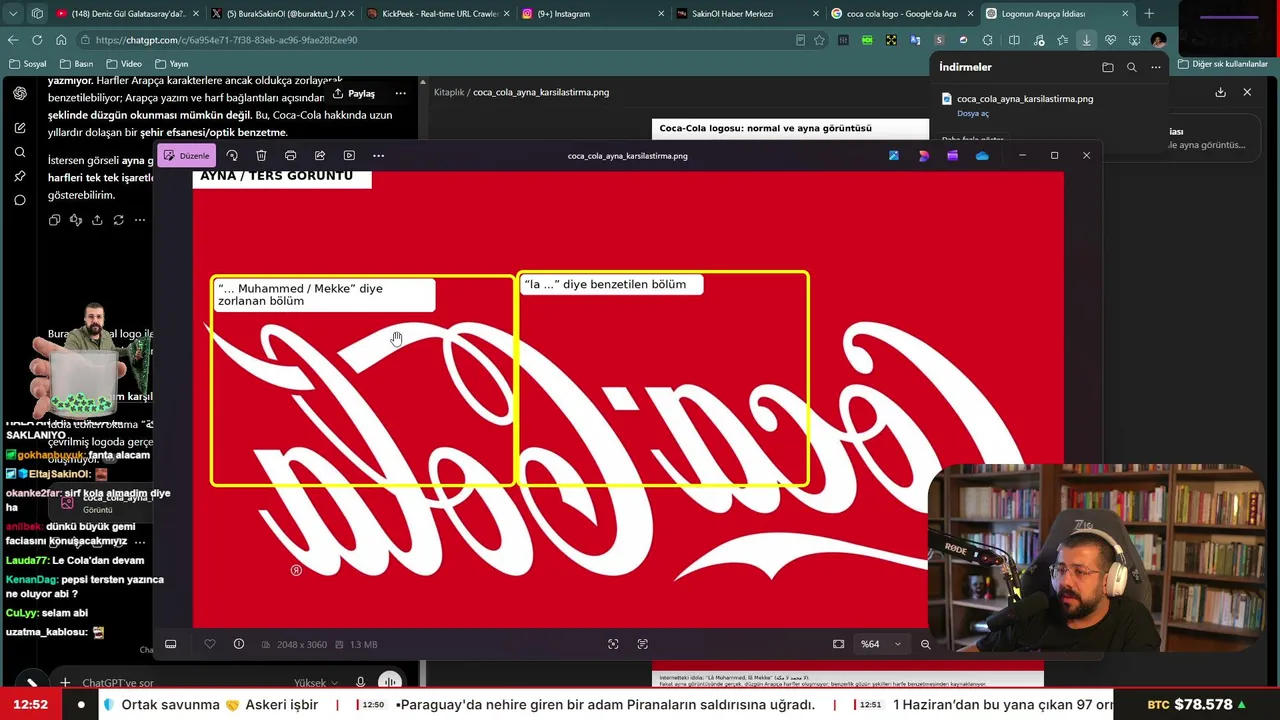1280x720 pixels.
Task: Fit the image to window in Photos
Action: [839, 644]
